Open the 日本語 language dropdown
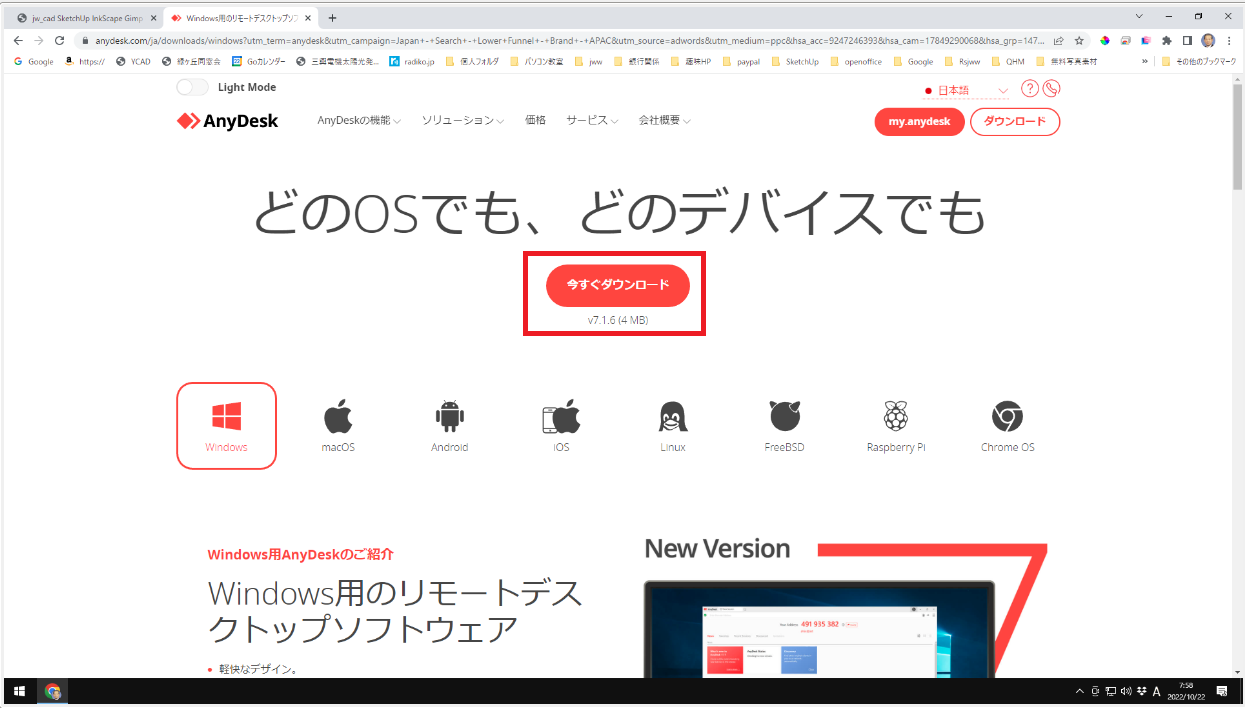1245x708 pixels. pyautogui.click(x=967, y=91)
